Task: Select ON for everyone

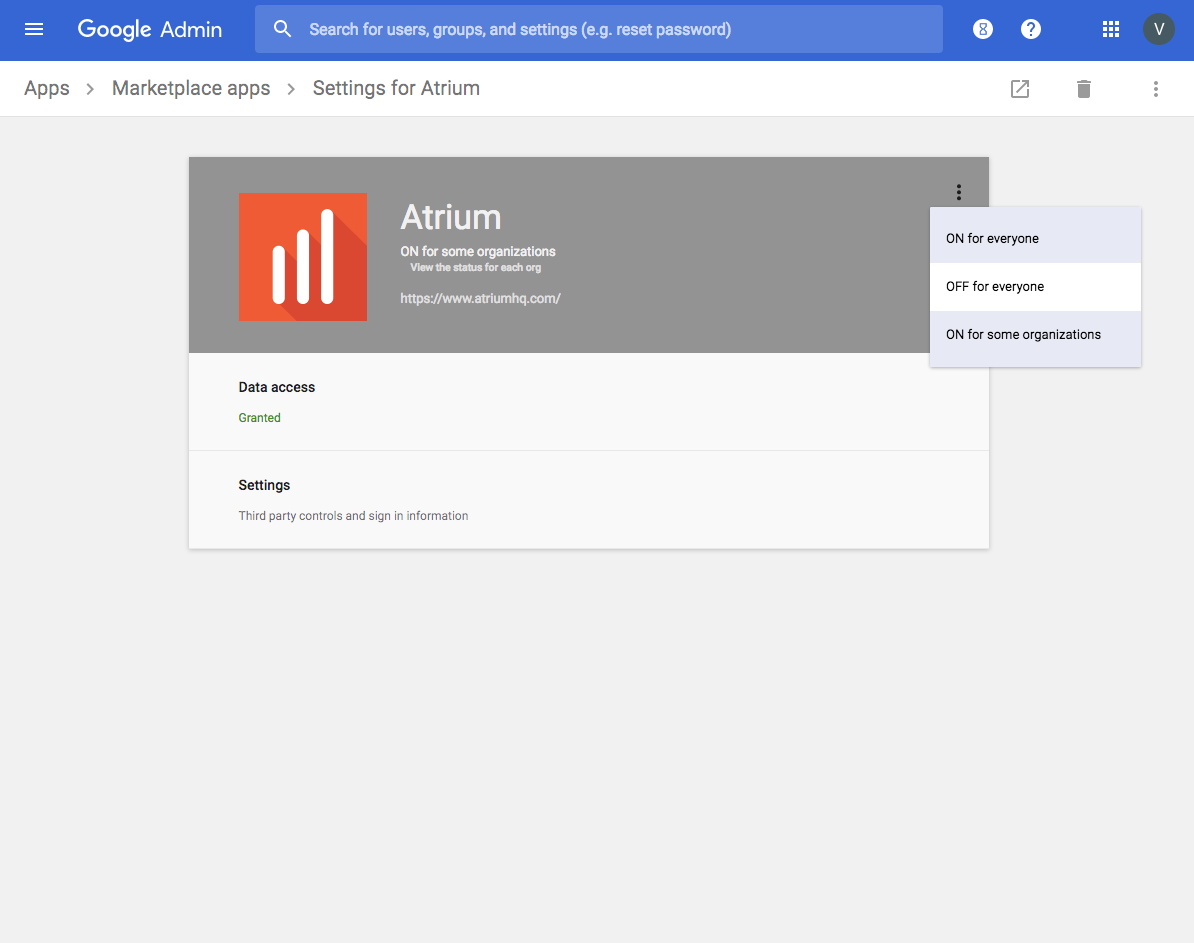Action: click(x=1035, y=238)
